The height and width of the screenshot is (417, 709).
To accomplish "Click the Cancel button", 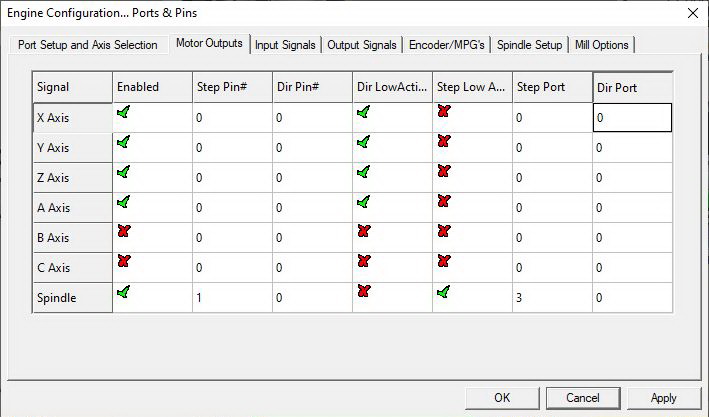I will tap(582, 397).
